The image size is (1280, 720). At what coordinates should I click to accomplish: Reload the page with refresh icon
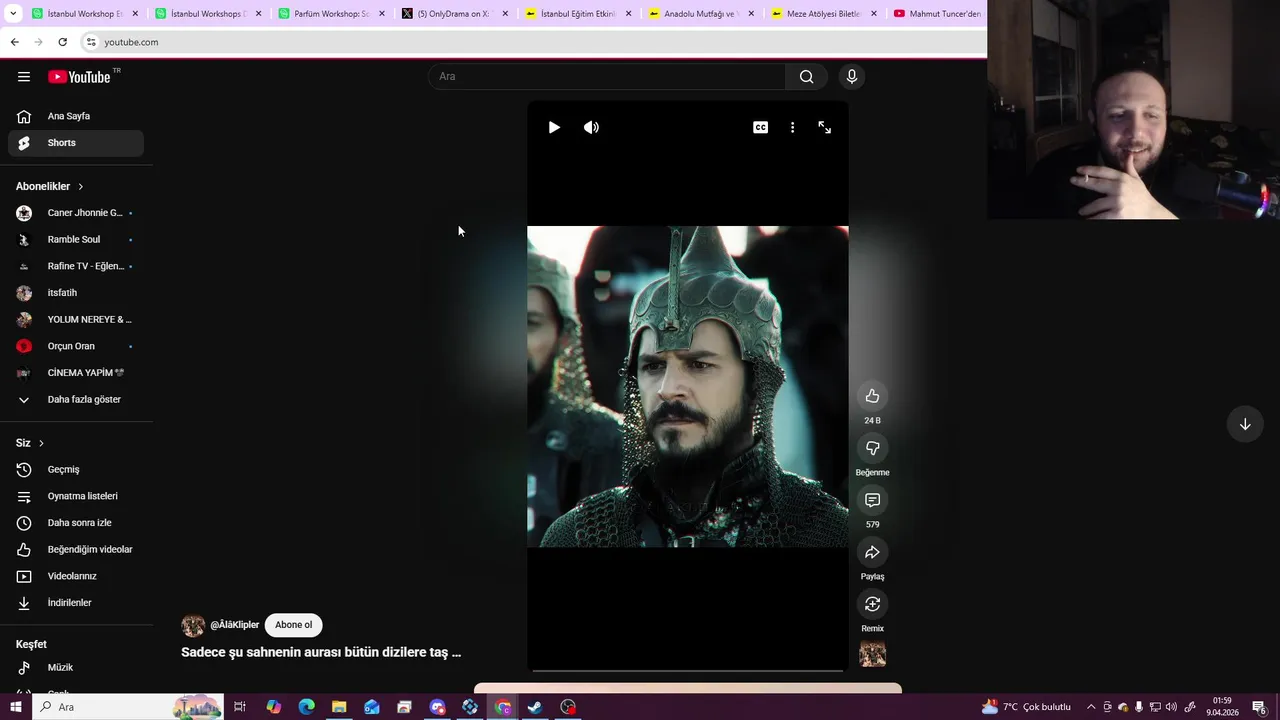coord(62,42)
